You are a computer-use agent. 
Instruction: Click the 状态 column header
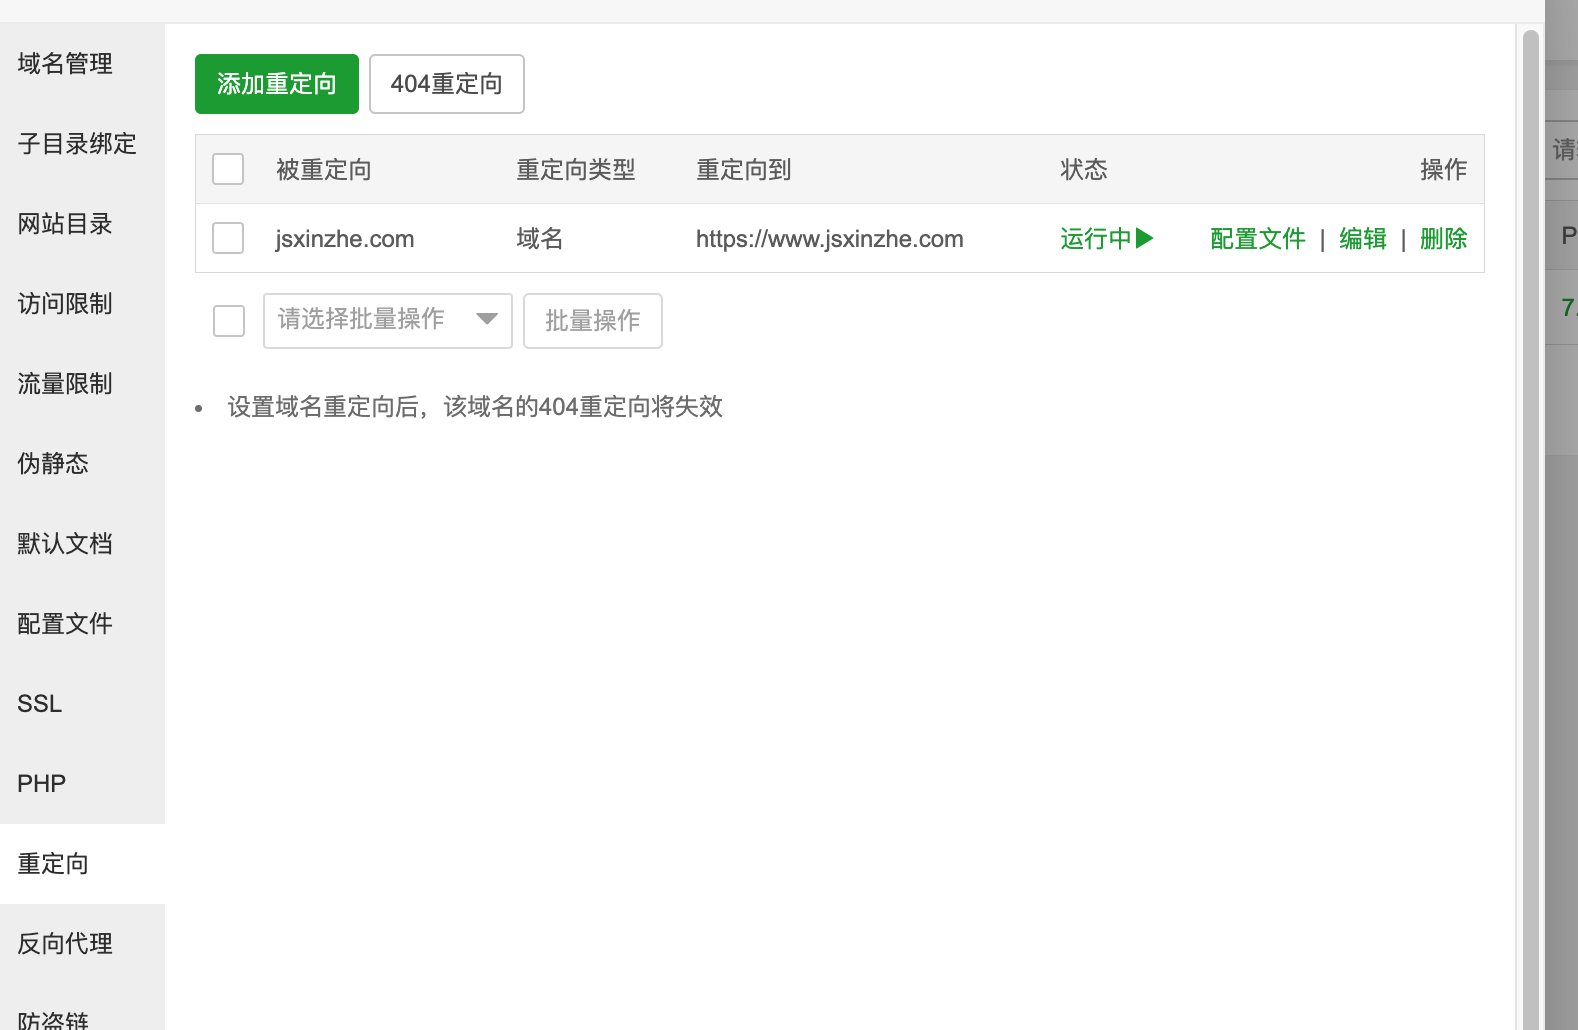(x=1084, y=170)
